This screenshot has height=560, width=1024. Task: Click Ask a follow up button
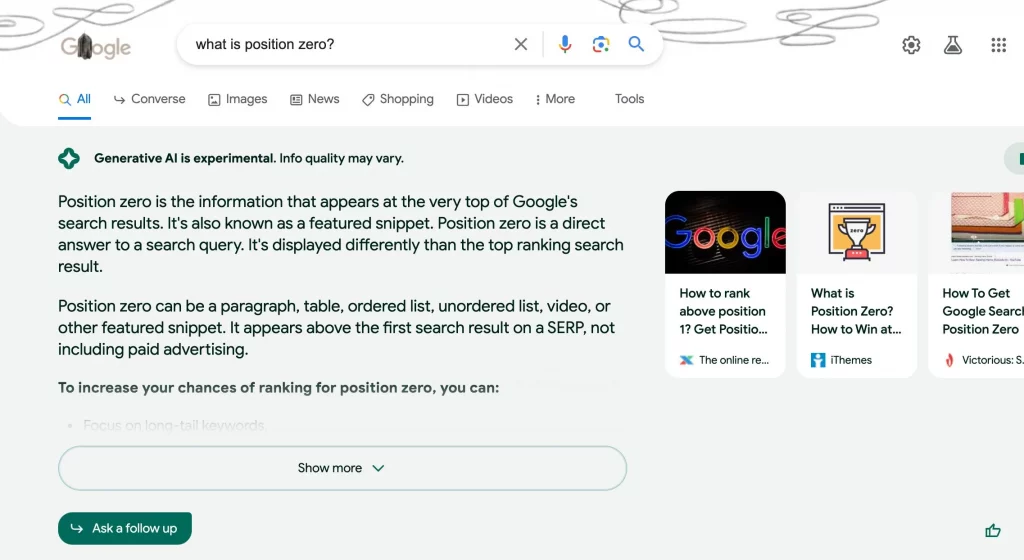(125, 528)
